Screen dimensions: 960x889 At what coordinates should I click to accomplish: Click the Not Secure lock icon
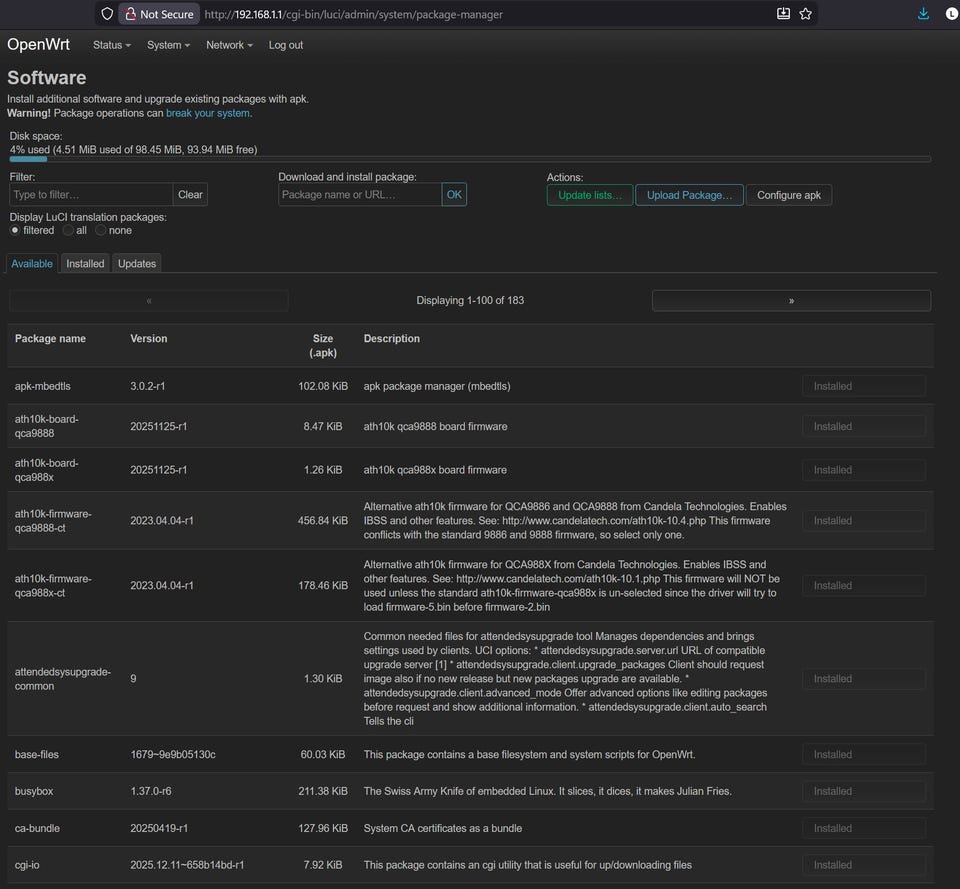click(130, 14)
